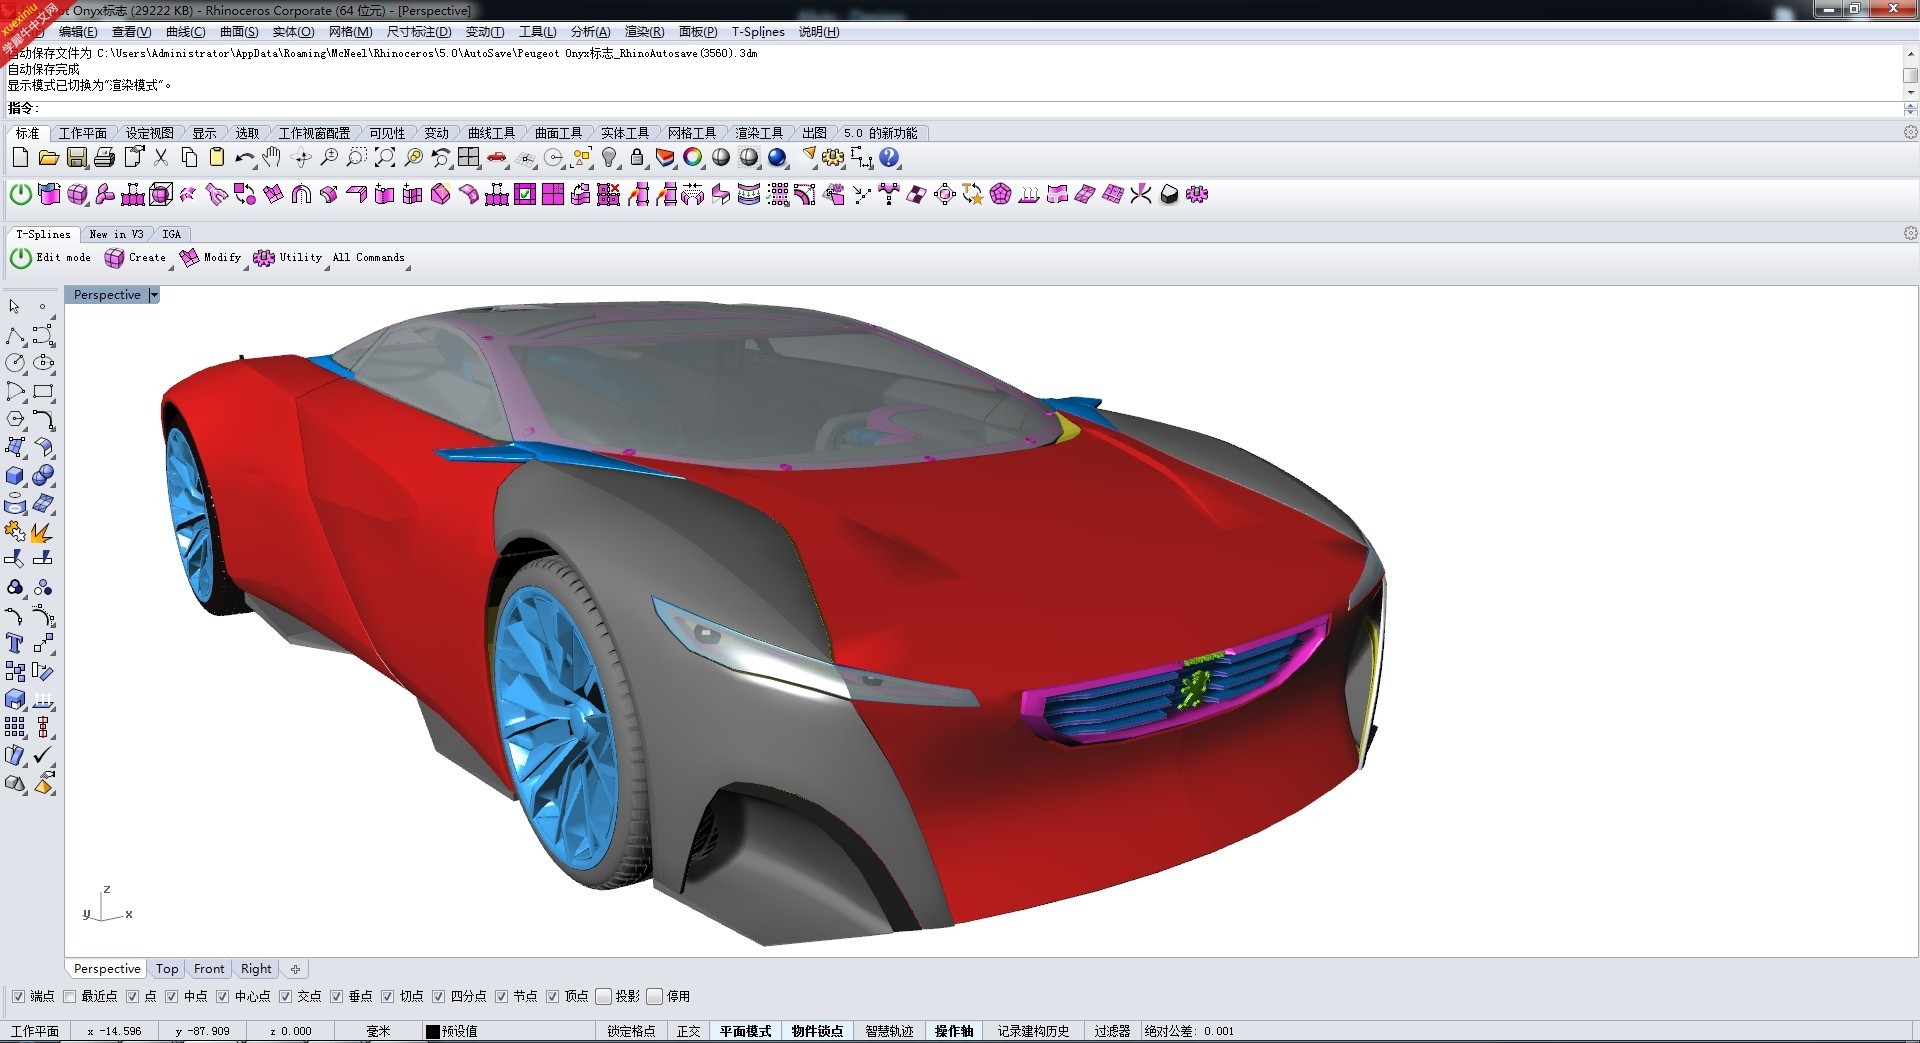The width and height of the screenshot is (1920, 1043).
Task: Switch to the New in V3 tab
Action: click(116, 234)
